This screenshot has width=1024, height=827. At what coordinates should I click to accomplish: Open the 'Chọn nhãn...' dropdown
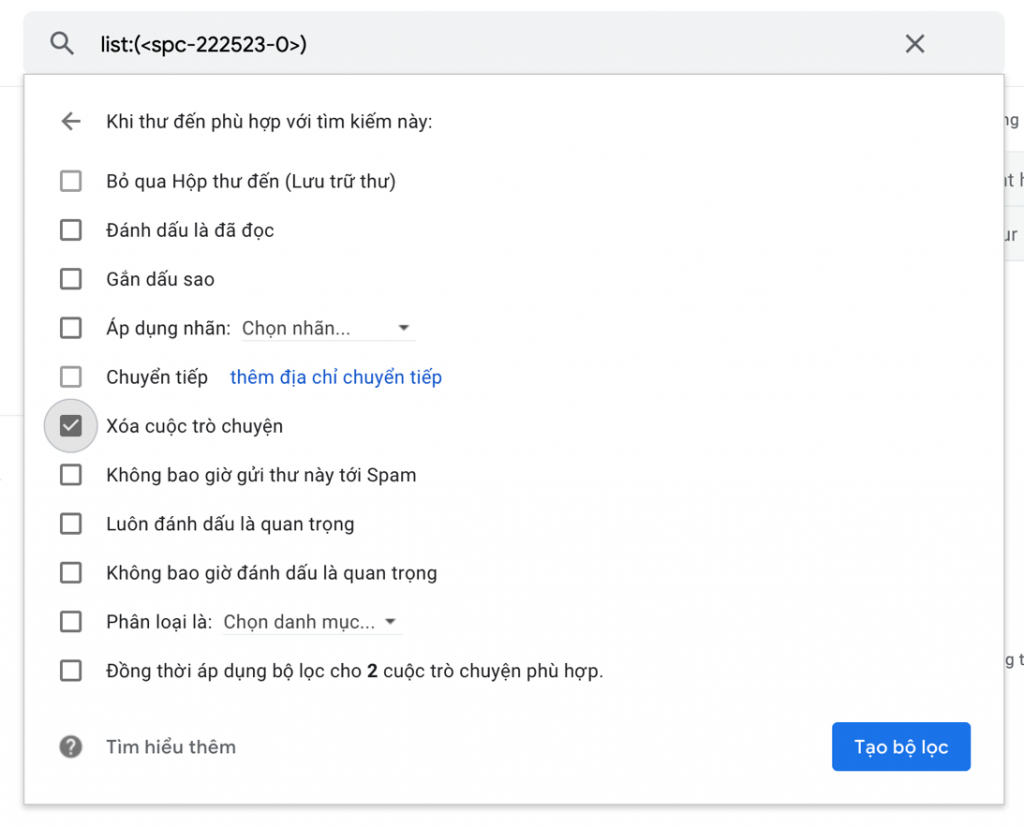pos(328,327)
